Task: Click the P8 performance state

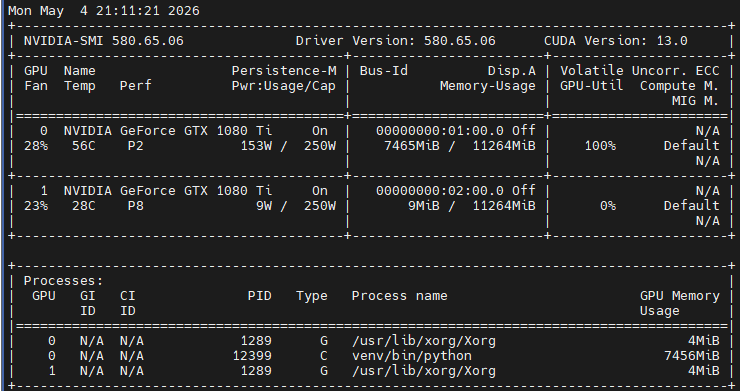Action: (135, 206)
